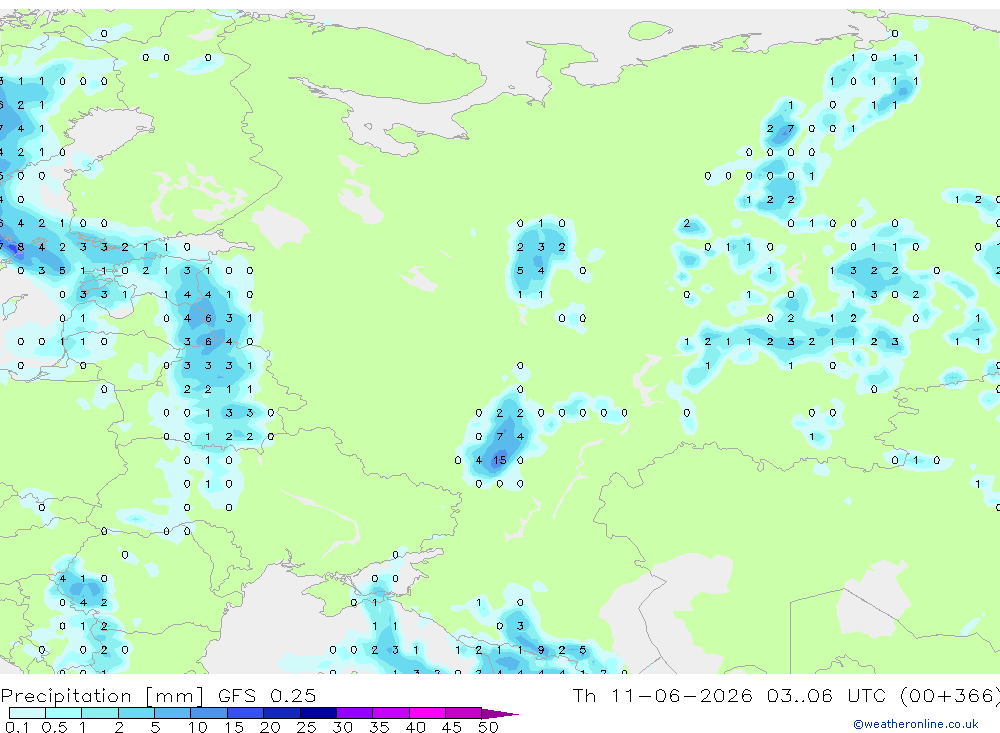Pick the 15–20 mm legend color swatch
This screenshot has width=1000, height=733.
coord(245,713)
